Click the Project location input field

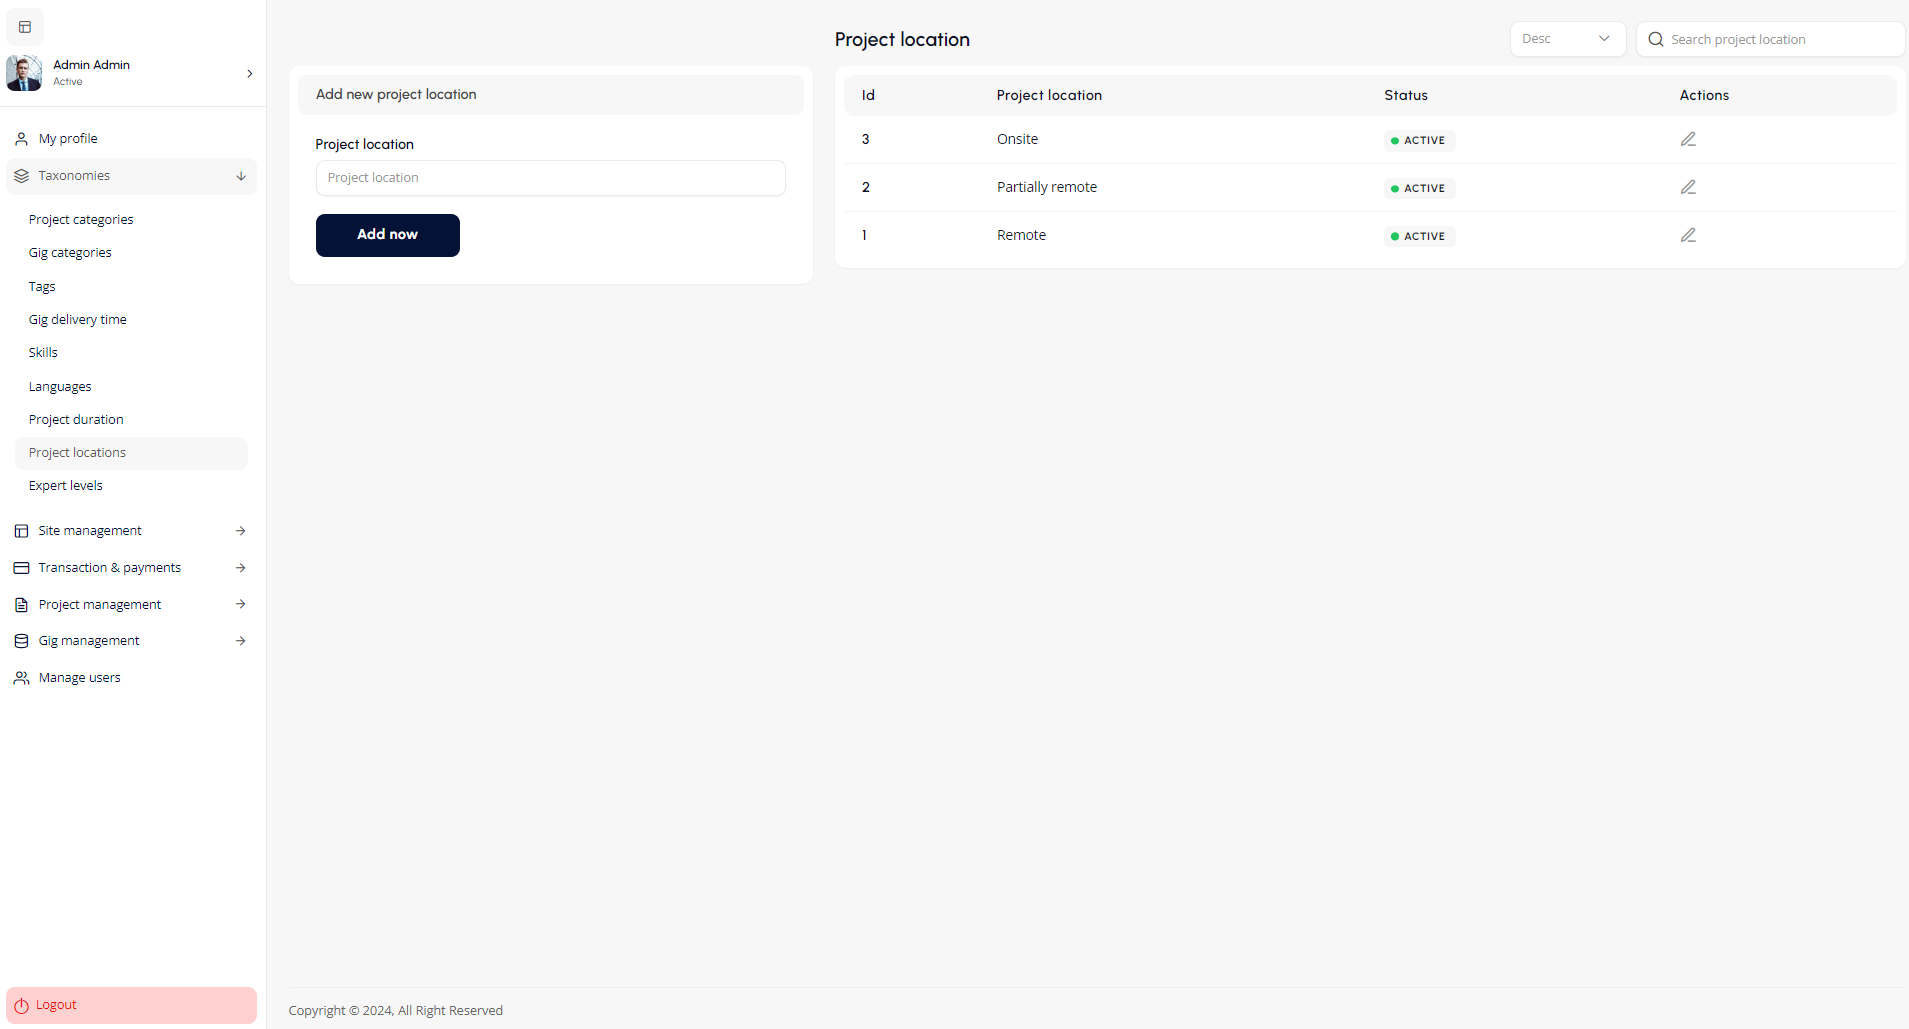(550, 178)
